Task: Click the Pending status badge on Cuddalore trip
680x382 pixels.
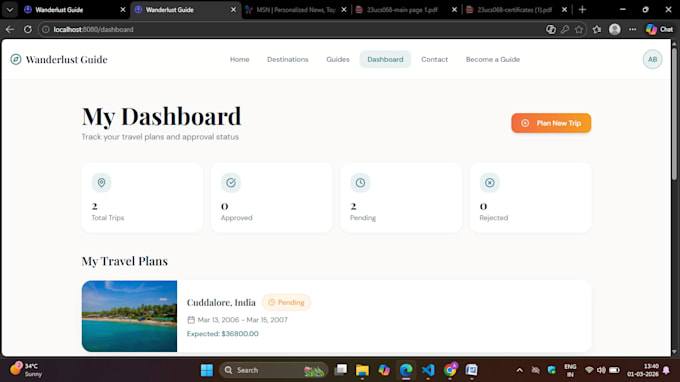Action: click(286, 302)
